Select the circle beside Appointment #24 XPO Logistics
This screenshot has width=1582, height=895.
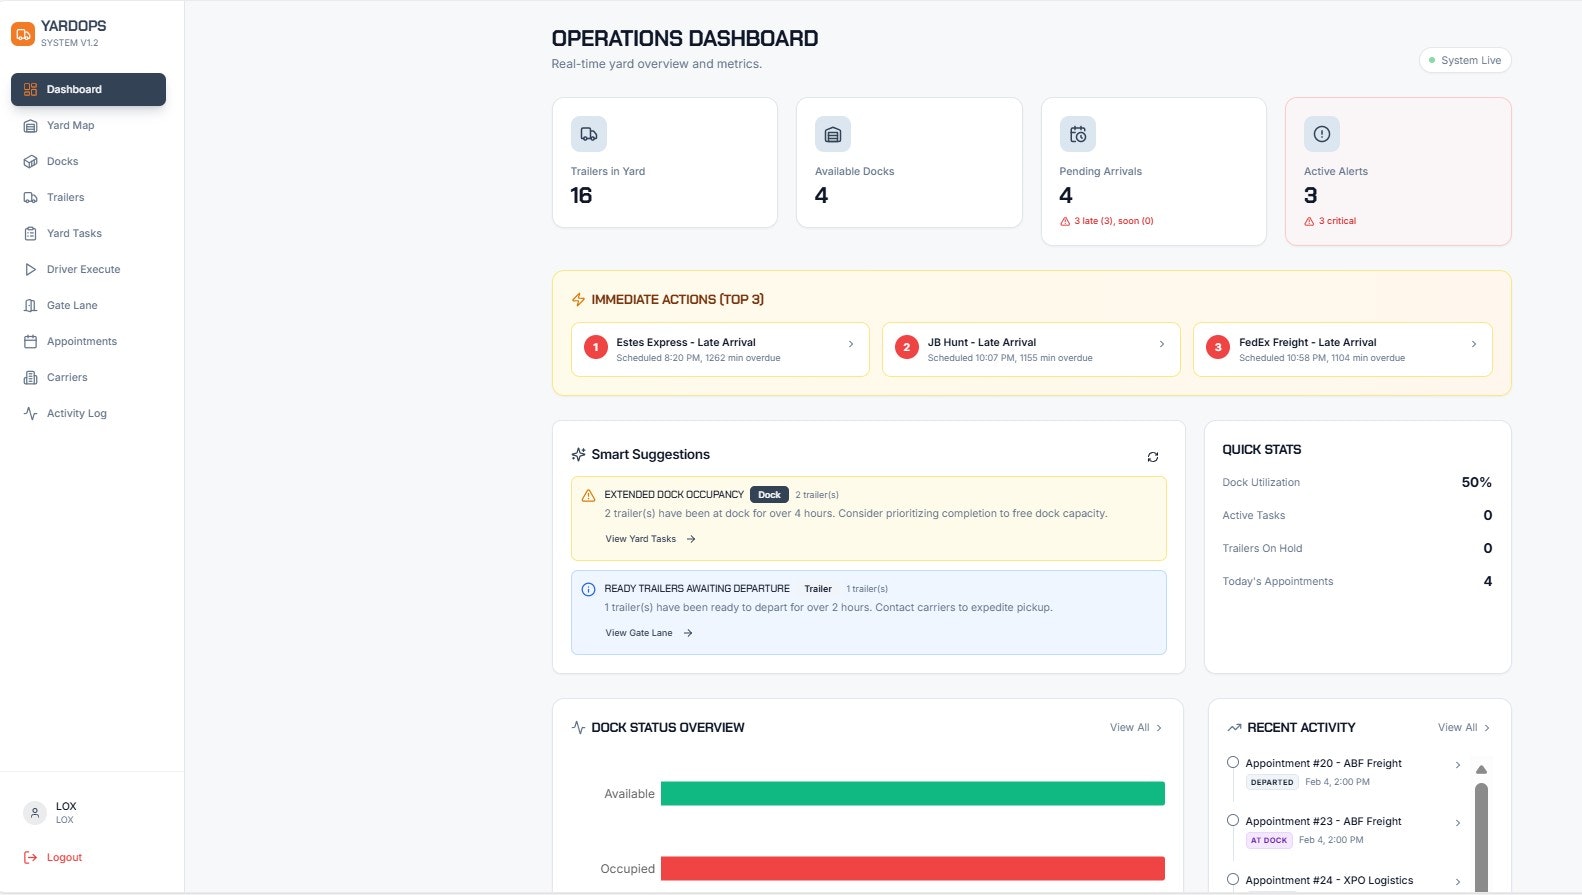[x=1233, y=879]
